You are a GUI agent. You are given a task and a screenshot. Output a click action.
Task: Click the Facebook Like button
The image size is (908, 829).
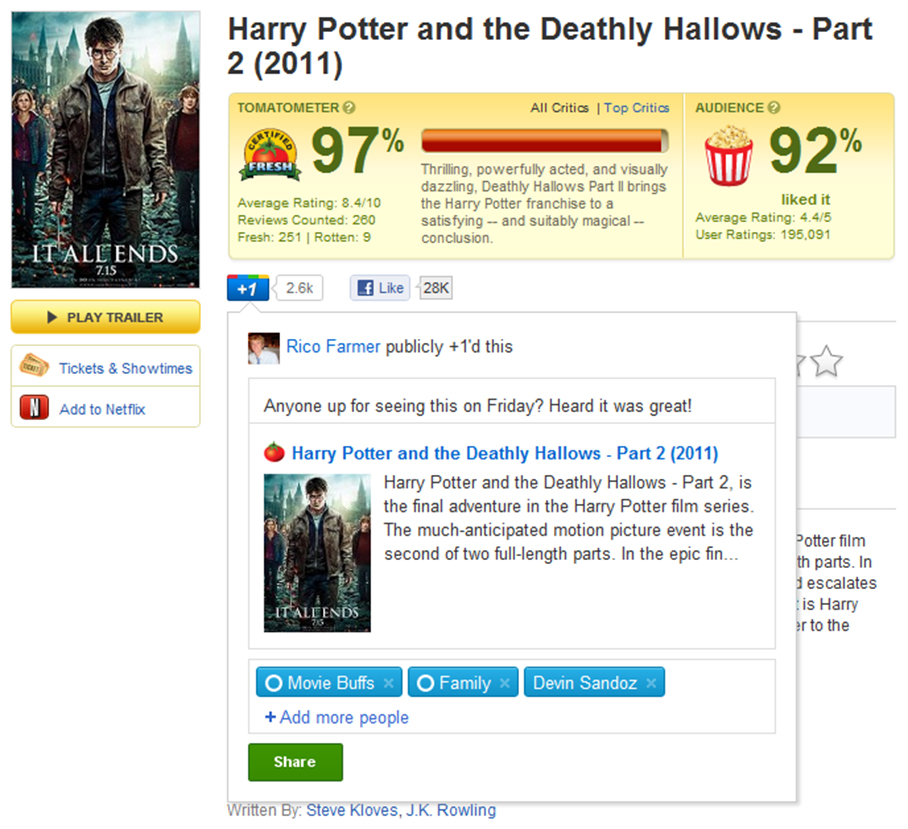point(380,288)
